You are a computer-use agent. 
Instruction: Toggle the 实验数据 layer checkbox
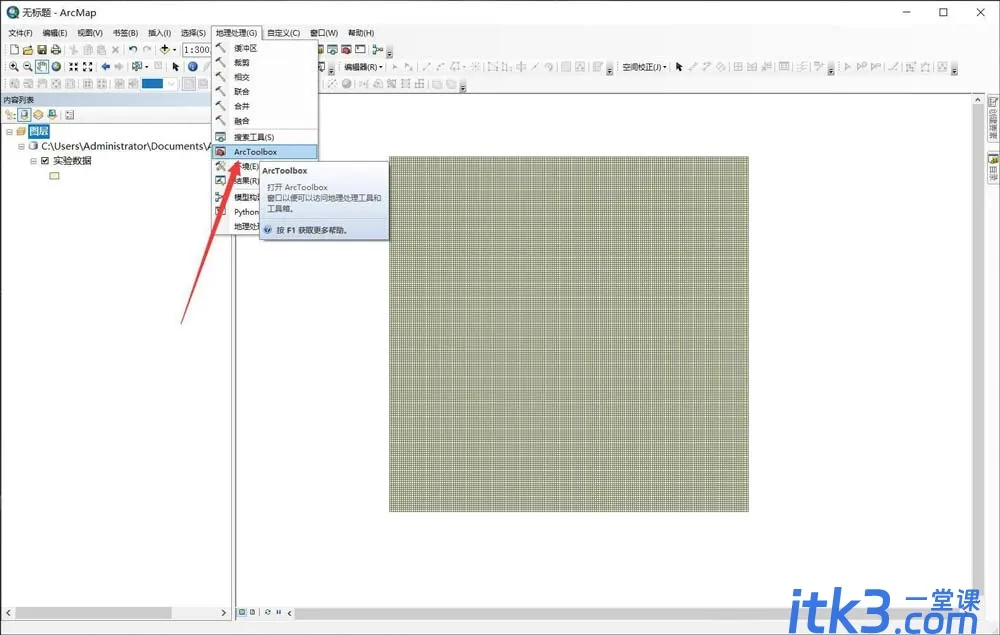45,161
